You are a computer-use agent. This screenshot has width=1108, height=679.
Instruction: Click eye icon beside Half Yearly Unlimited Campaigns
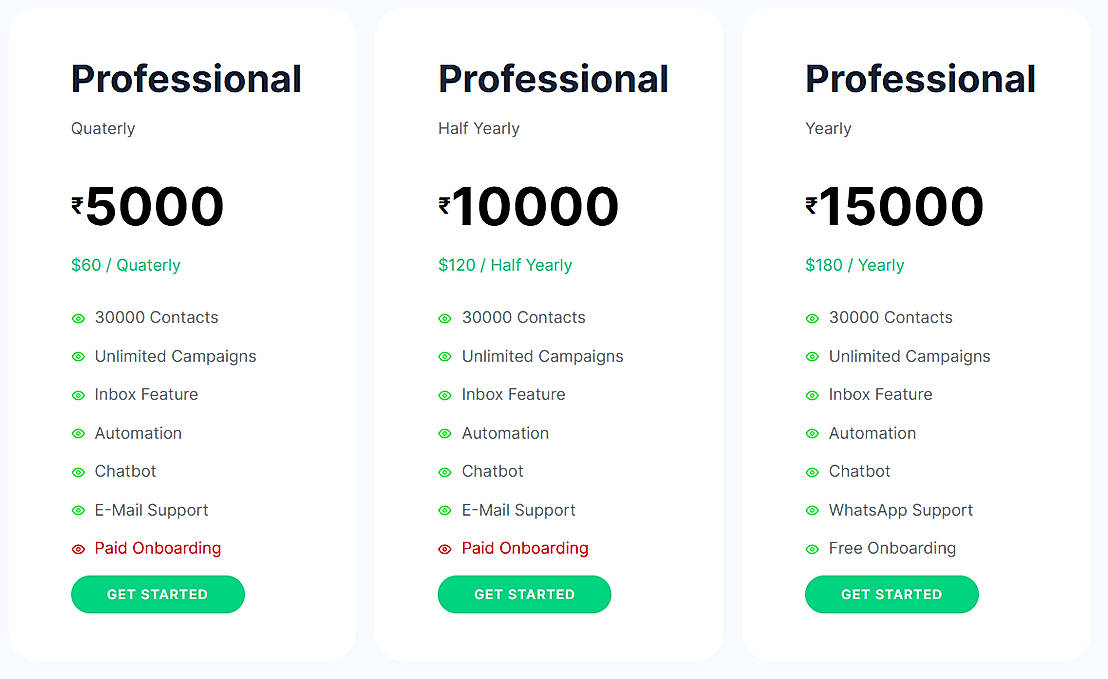coord(445,357)
